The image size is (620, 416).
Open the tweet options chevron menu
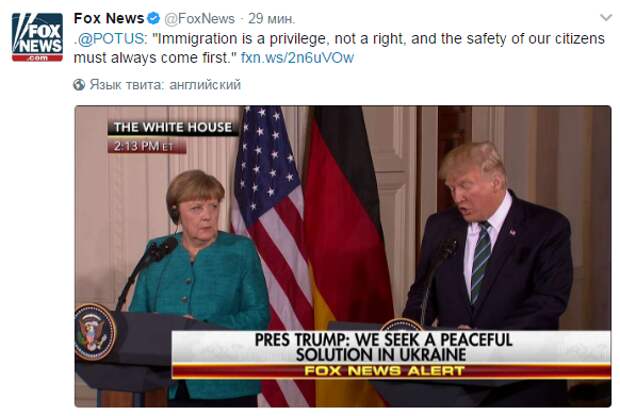click(x=606, y=17)
